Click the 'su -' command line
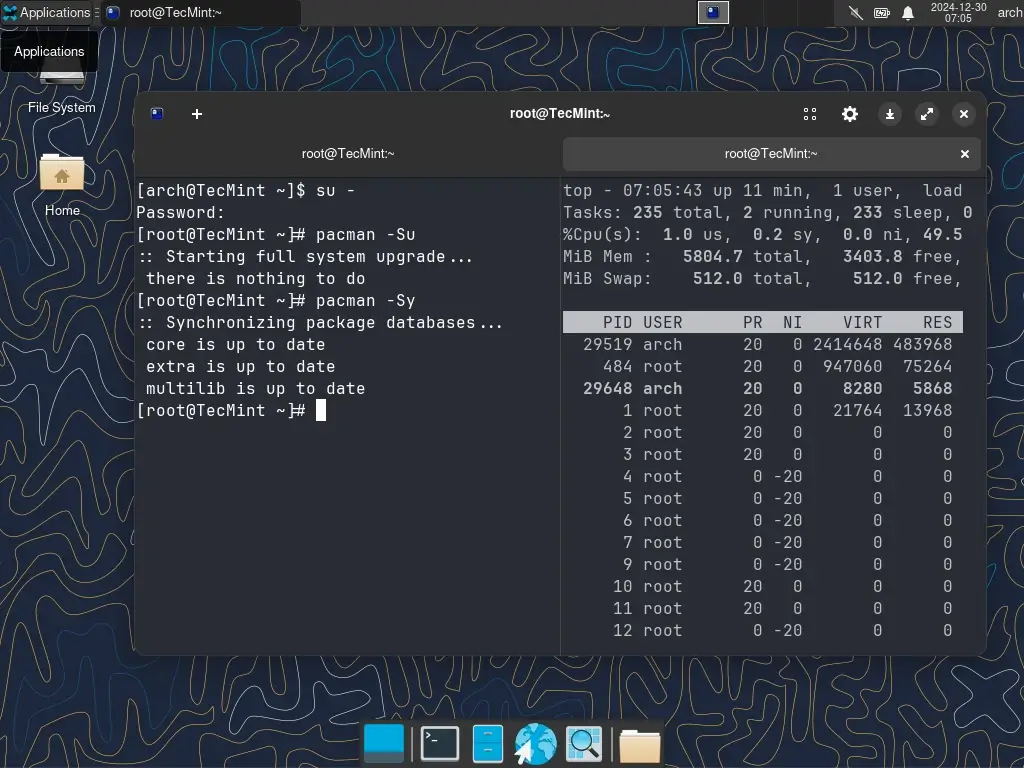 click(x=246, y=191)
